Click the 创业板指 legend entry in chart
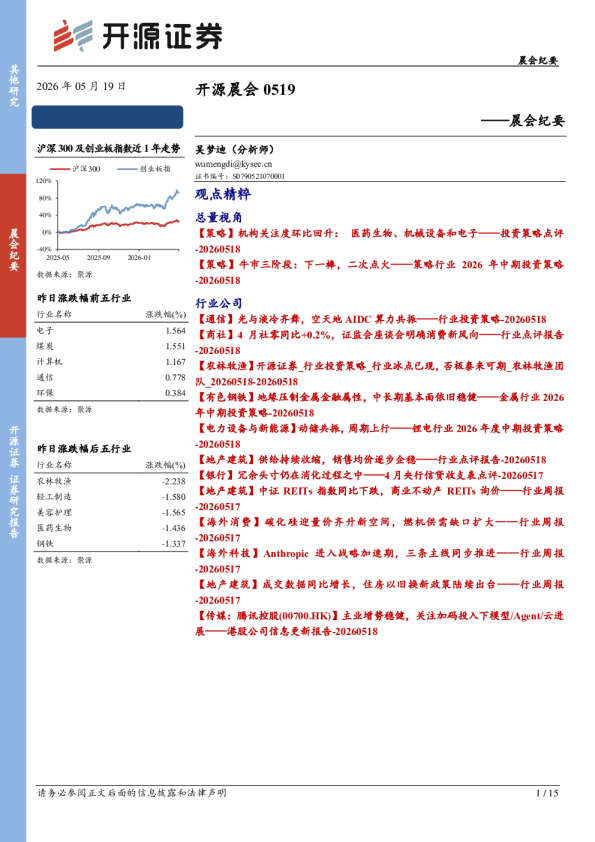The width and height of the screenshot is (595, 842). 143,169
